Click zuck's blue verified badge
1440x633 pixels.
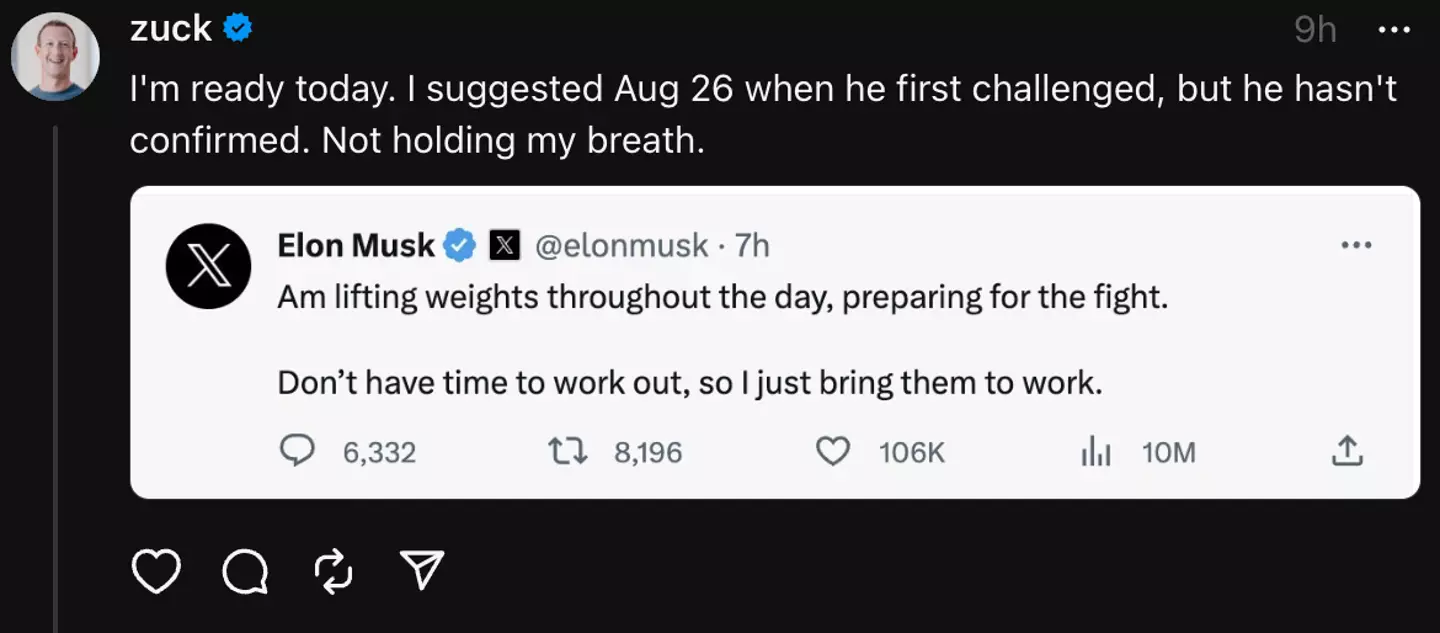pyautogui.click(x=237, y=29)
